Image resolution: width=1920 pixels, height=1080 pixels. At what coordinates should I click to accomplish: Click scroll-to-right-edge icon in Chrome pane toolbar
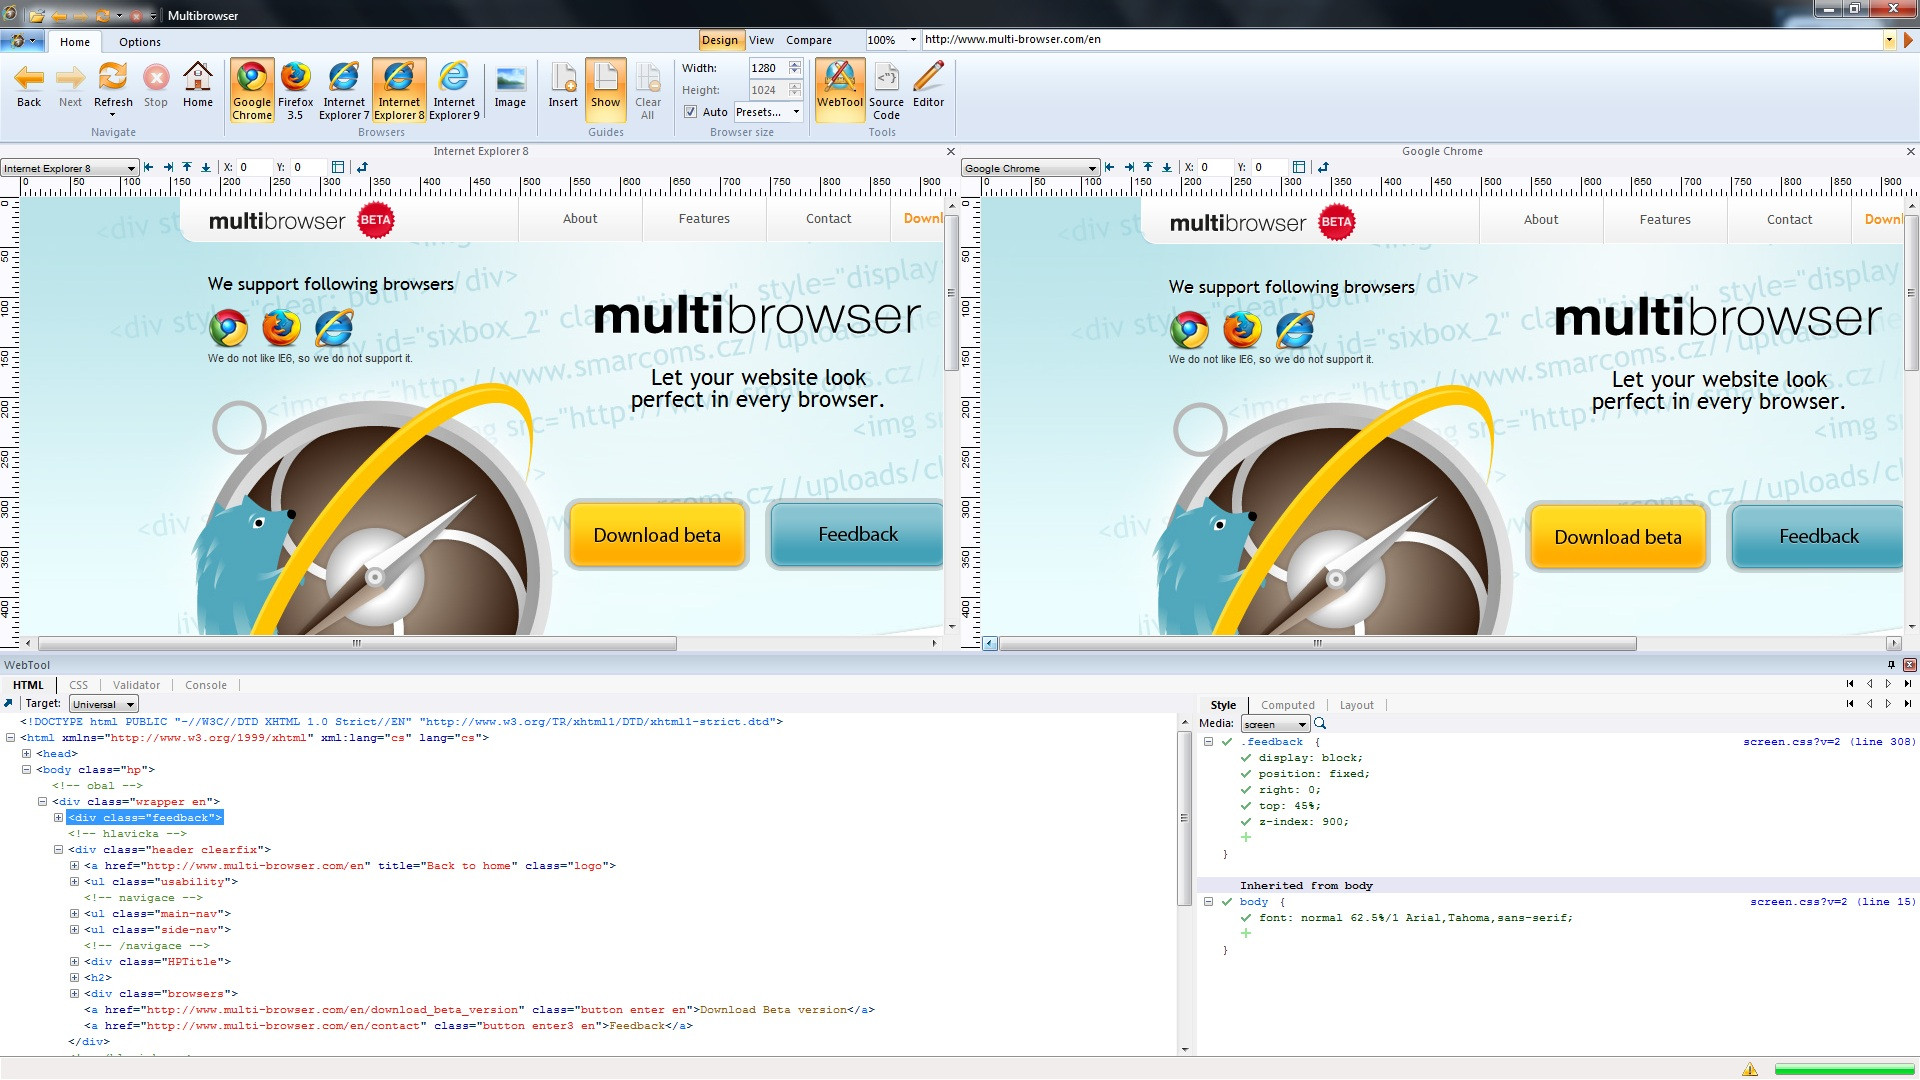[1129, 167]
